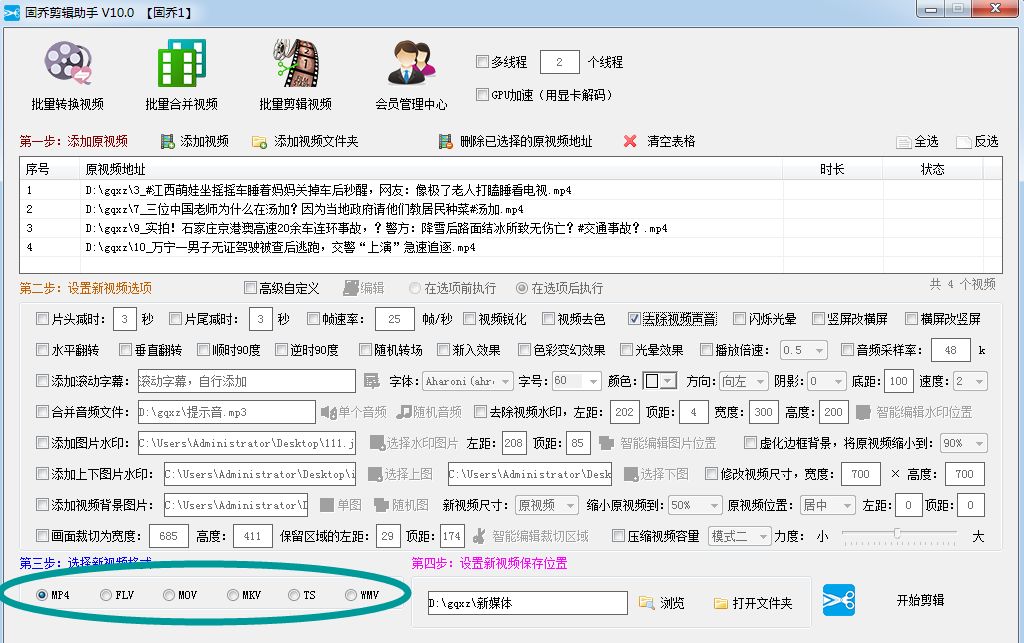The height and width of the screenshot is (643, 1024).
Task: Click the Open Folder (打开文件夹) icon
Action: (x=718, y=603)
